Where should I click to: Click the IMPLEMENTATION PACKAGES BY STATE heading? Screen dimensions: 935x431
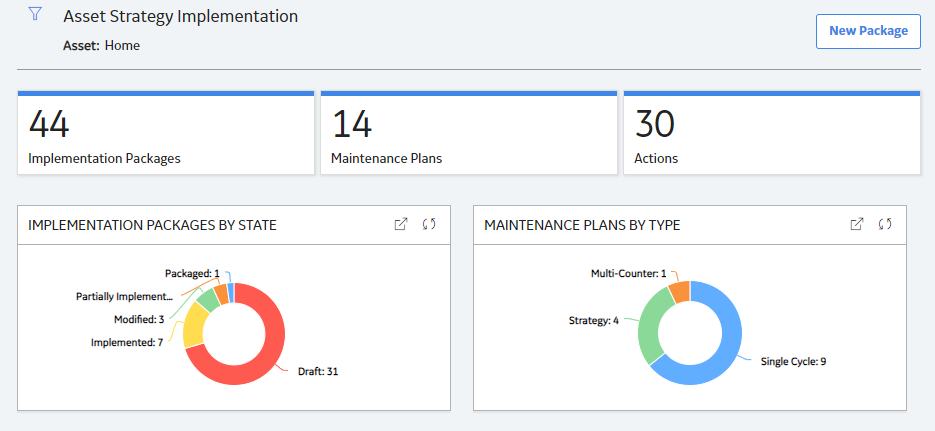click(153, 225)
